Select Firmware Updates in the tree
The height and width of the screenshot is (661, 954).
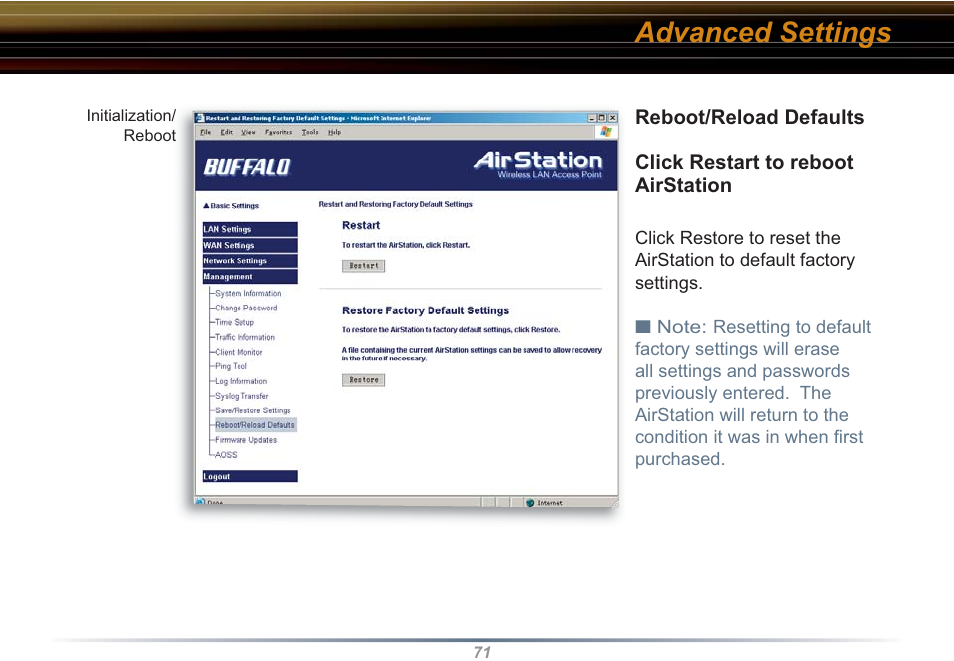(246, 440)
